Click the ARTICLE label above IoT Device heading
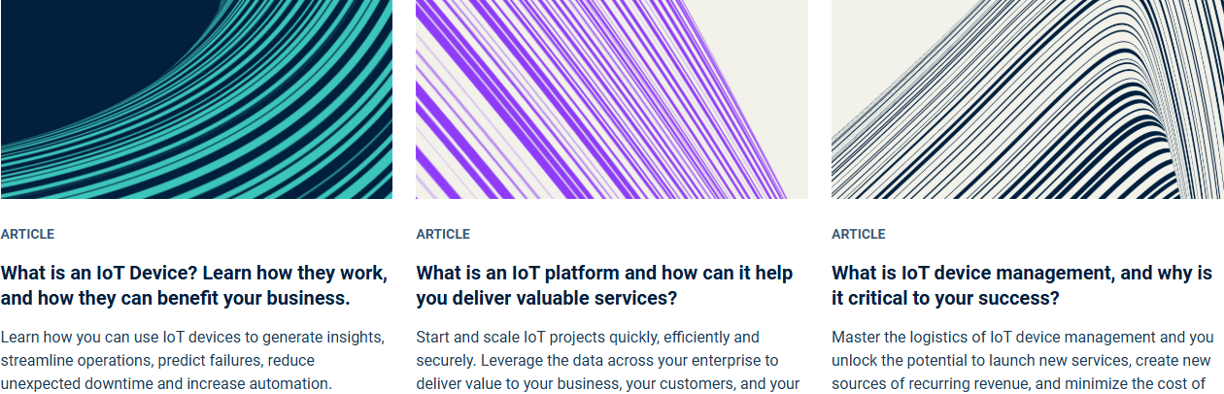 click(28, 234)
